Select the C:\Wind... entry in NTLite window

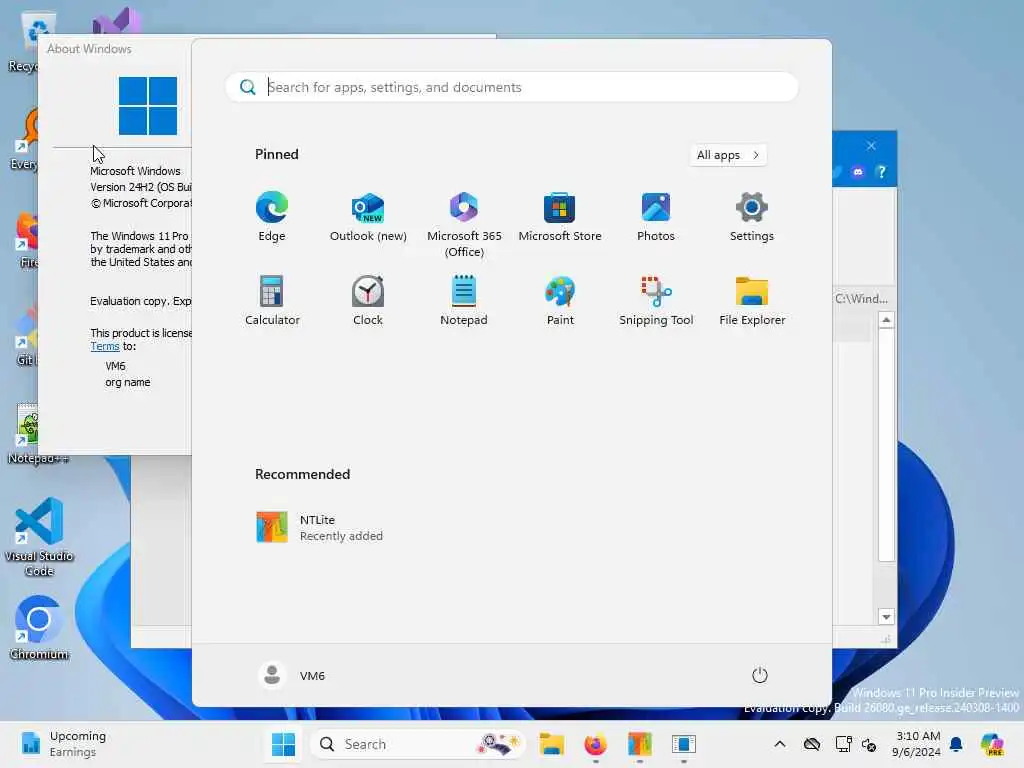tap(861, 298)
